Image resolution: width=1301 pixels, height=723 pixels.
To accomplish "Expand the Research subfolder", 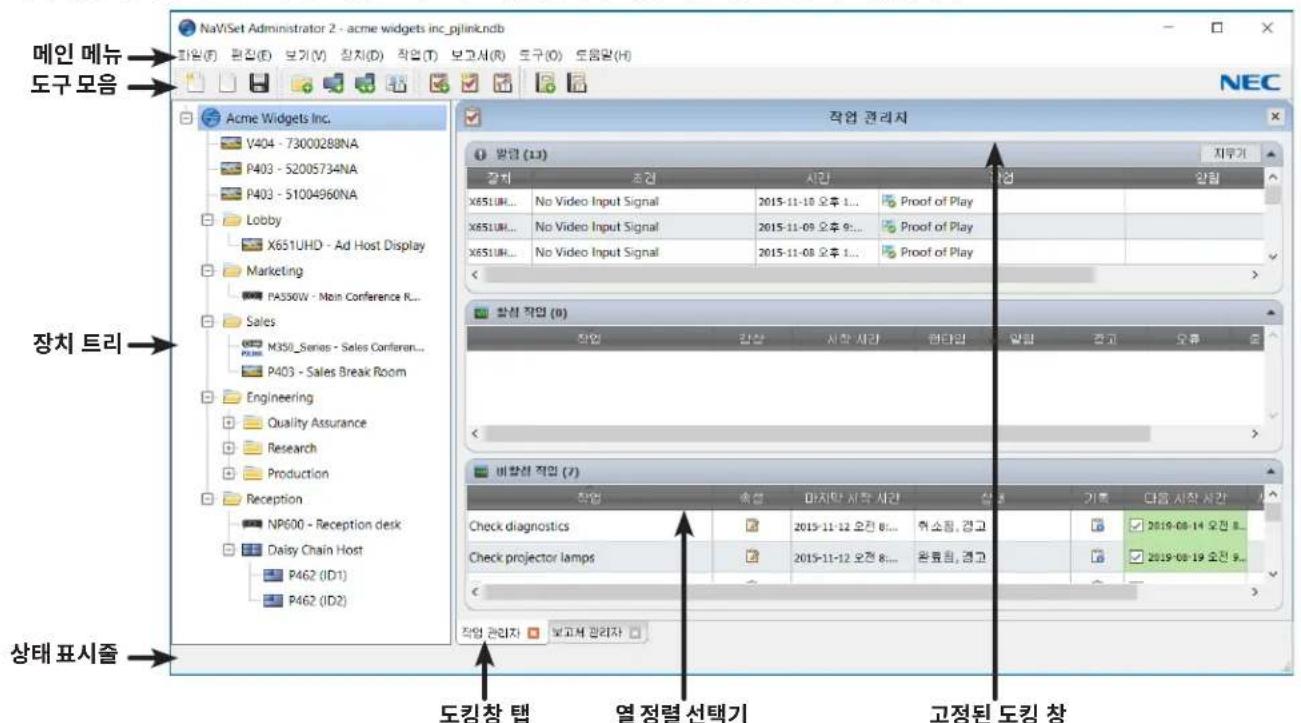I will (x=227, y=448).
